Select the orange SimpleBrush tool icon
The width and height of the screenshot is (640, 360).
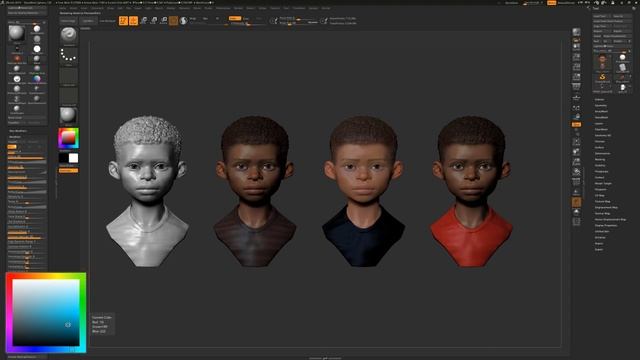pos(602,77)
